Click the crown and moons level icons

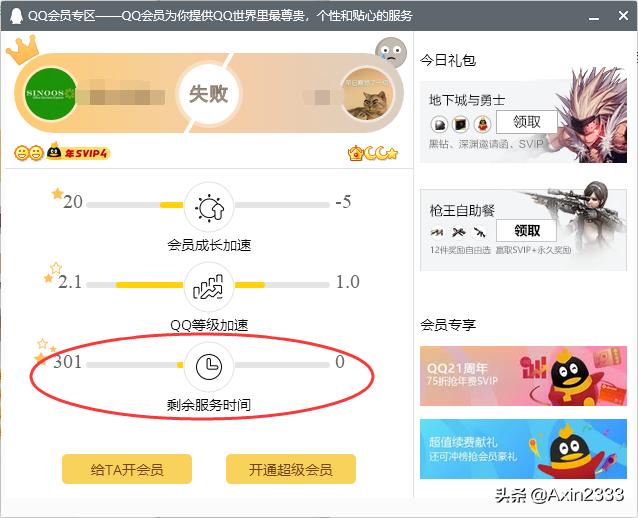click(373, 153)
